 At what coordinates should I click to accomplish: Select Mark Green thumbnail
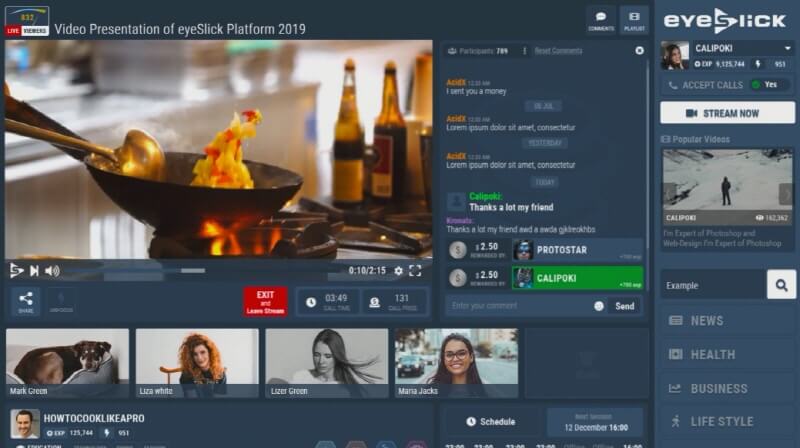67,363
